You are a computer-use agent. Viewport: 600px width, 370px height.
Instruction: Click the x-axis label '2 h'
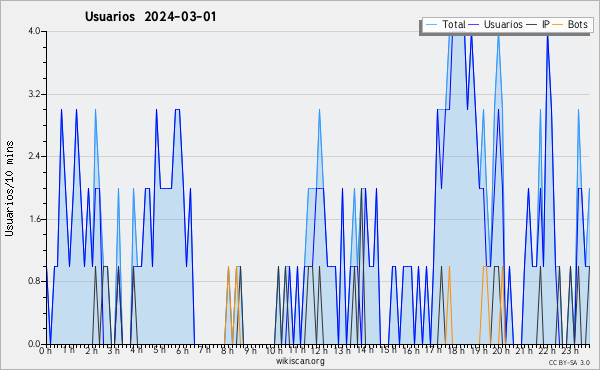click(x=91, y=351)
